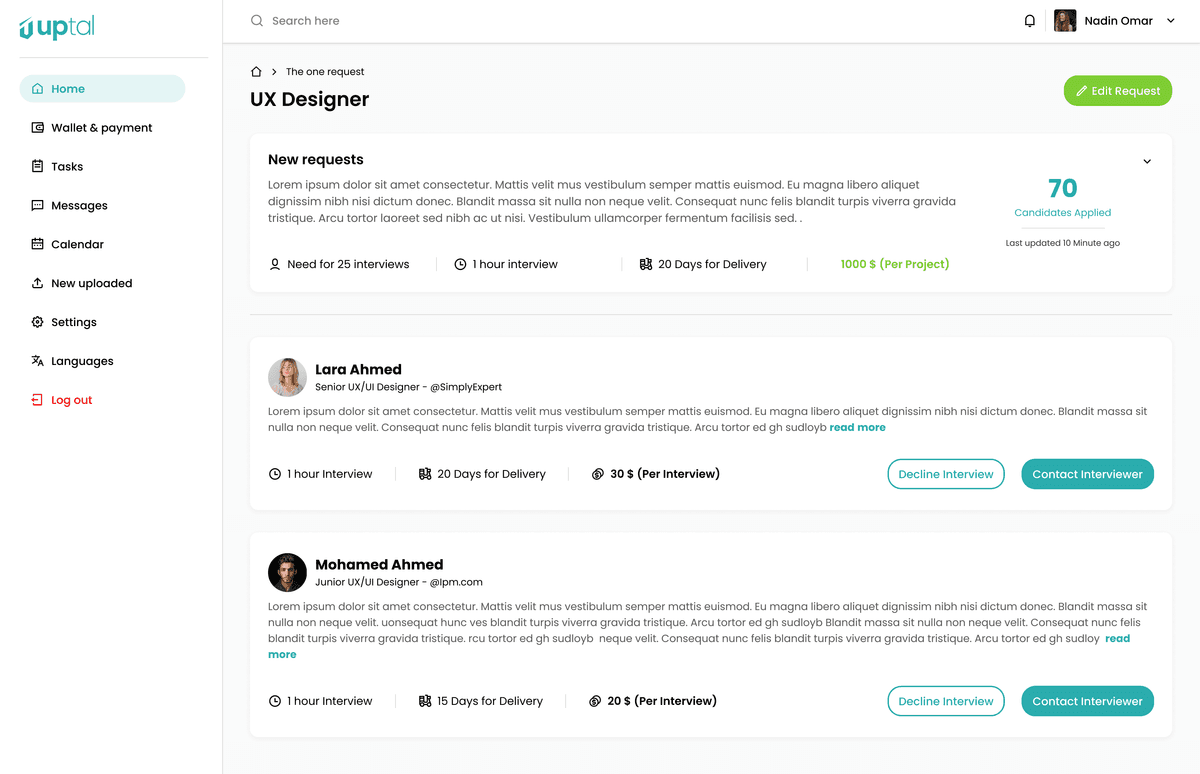This screenshot has width=1200, height=774.
Task: Open the Wallet & payment section
Action: (101, 127)
